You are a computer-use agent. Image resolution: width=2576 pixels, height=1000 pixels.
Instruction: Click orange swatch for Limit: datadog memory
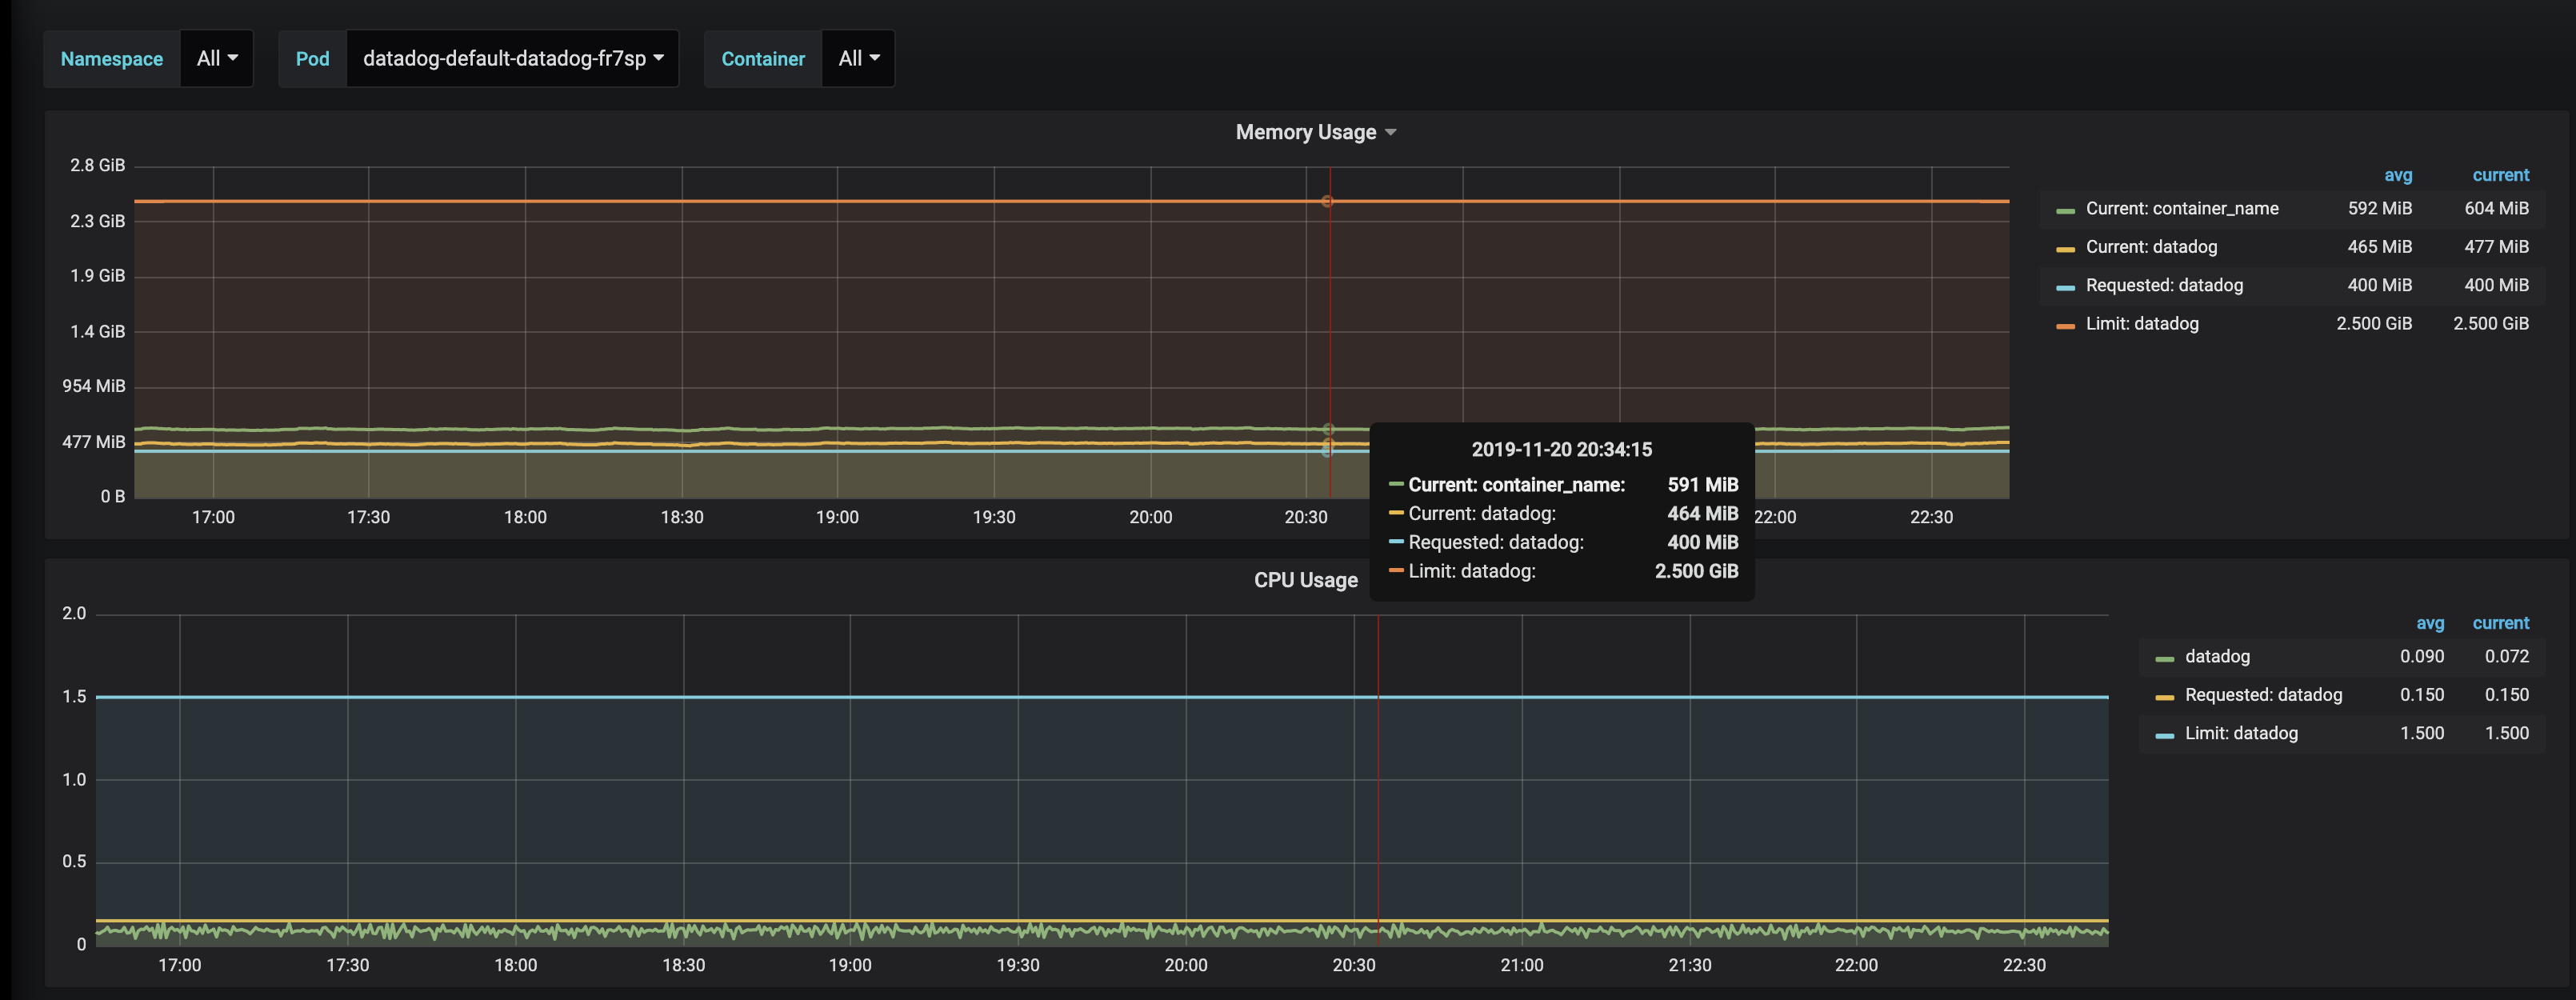pyautogui.click(x=2065, y=326)
